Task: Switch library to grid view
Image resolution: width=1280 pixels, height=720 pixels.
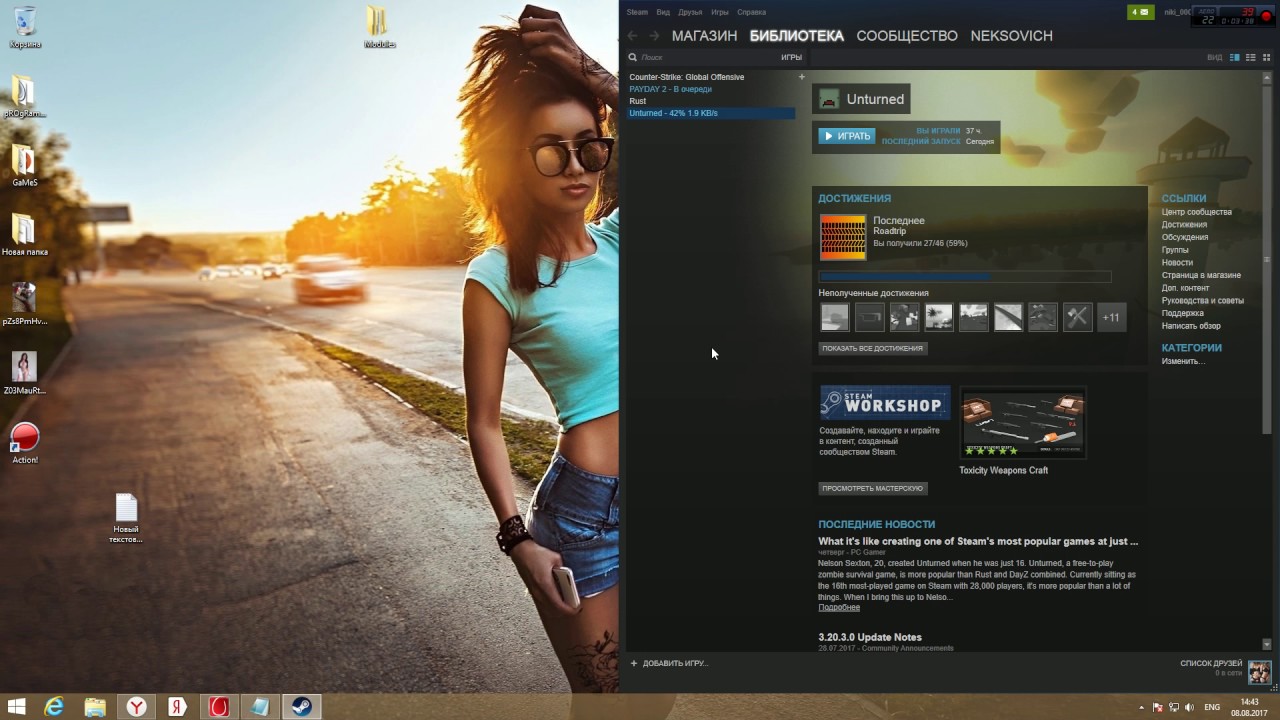Action: [1266, 57]
